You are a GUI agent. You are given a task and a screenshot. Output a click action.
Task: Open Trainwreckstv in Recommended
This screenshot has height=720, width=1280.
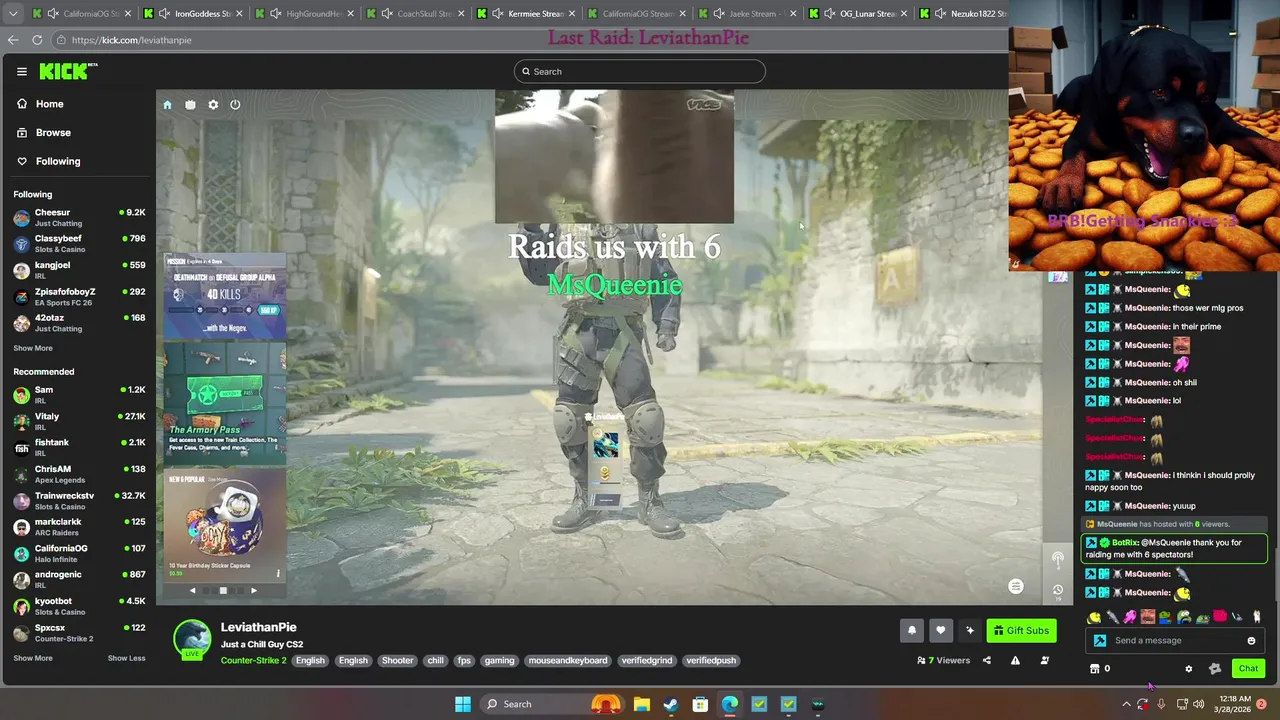tap(79, 500)
